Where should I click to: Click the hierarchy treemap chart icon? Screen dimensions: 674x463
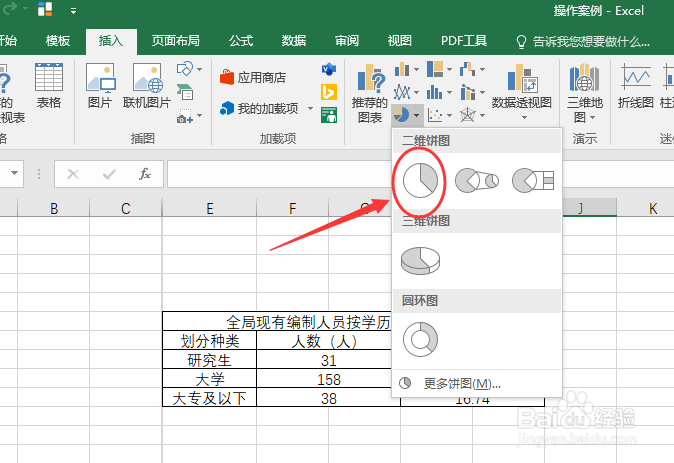[435, 69]
